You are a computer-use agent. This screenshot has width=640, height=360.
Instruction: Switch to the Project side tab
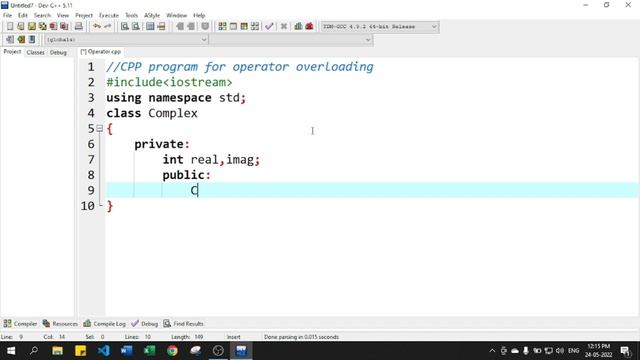pos(12,52)
